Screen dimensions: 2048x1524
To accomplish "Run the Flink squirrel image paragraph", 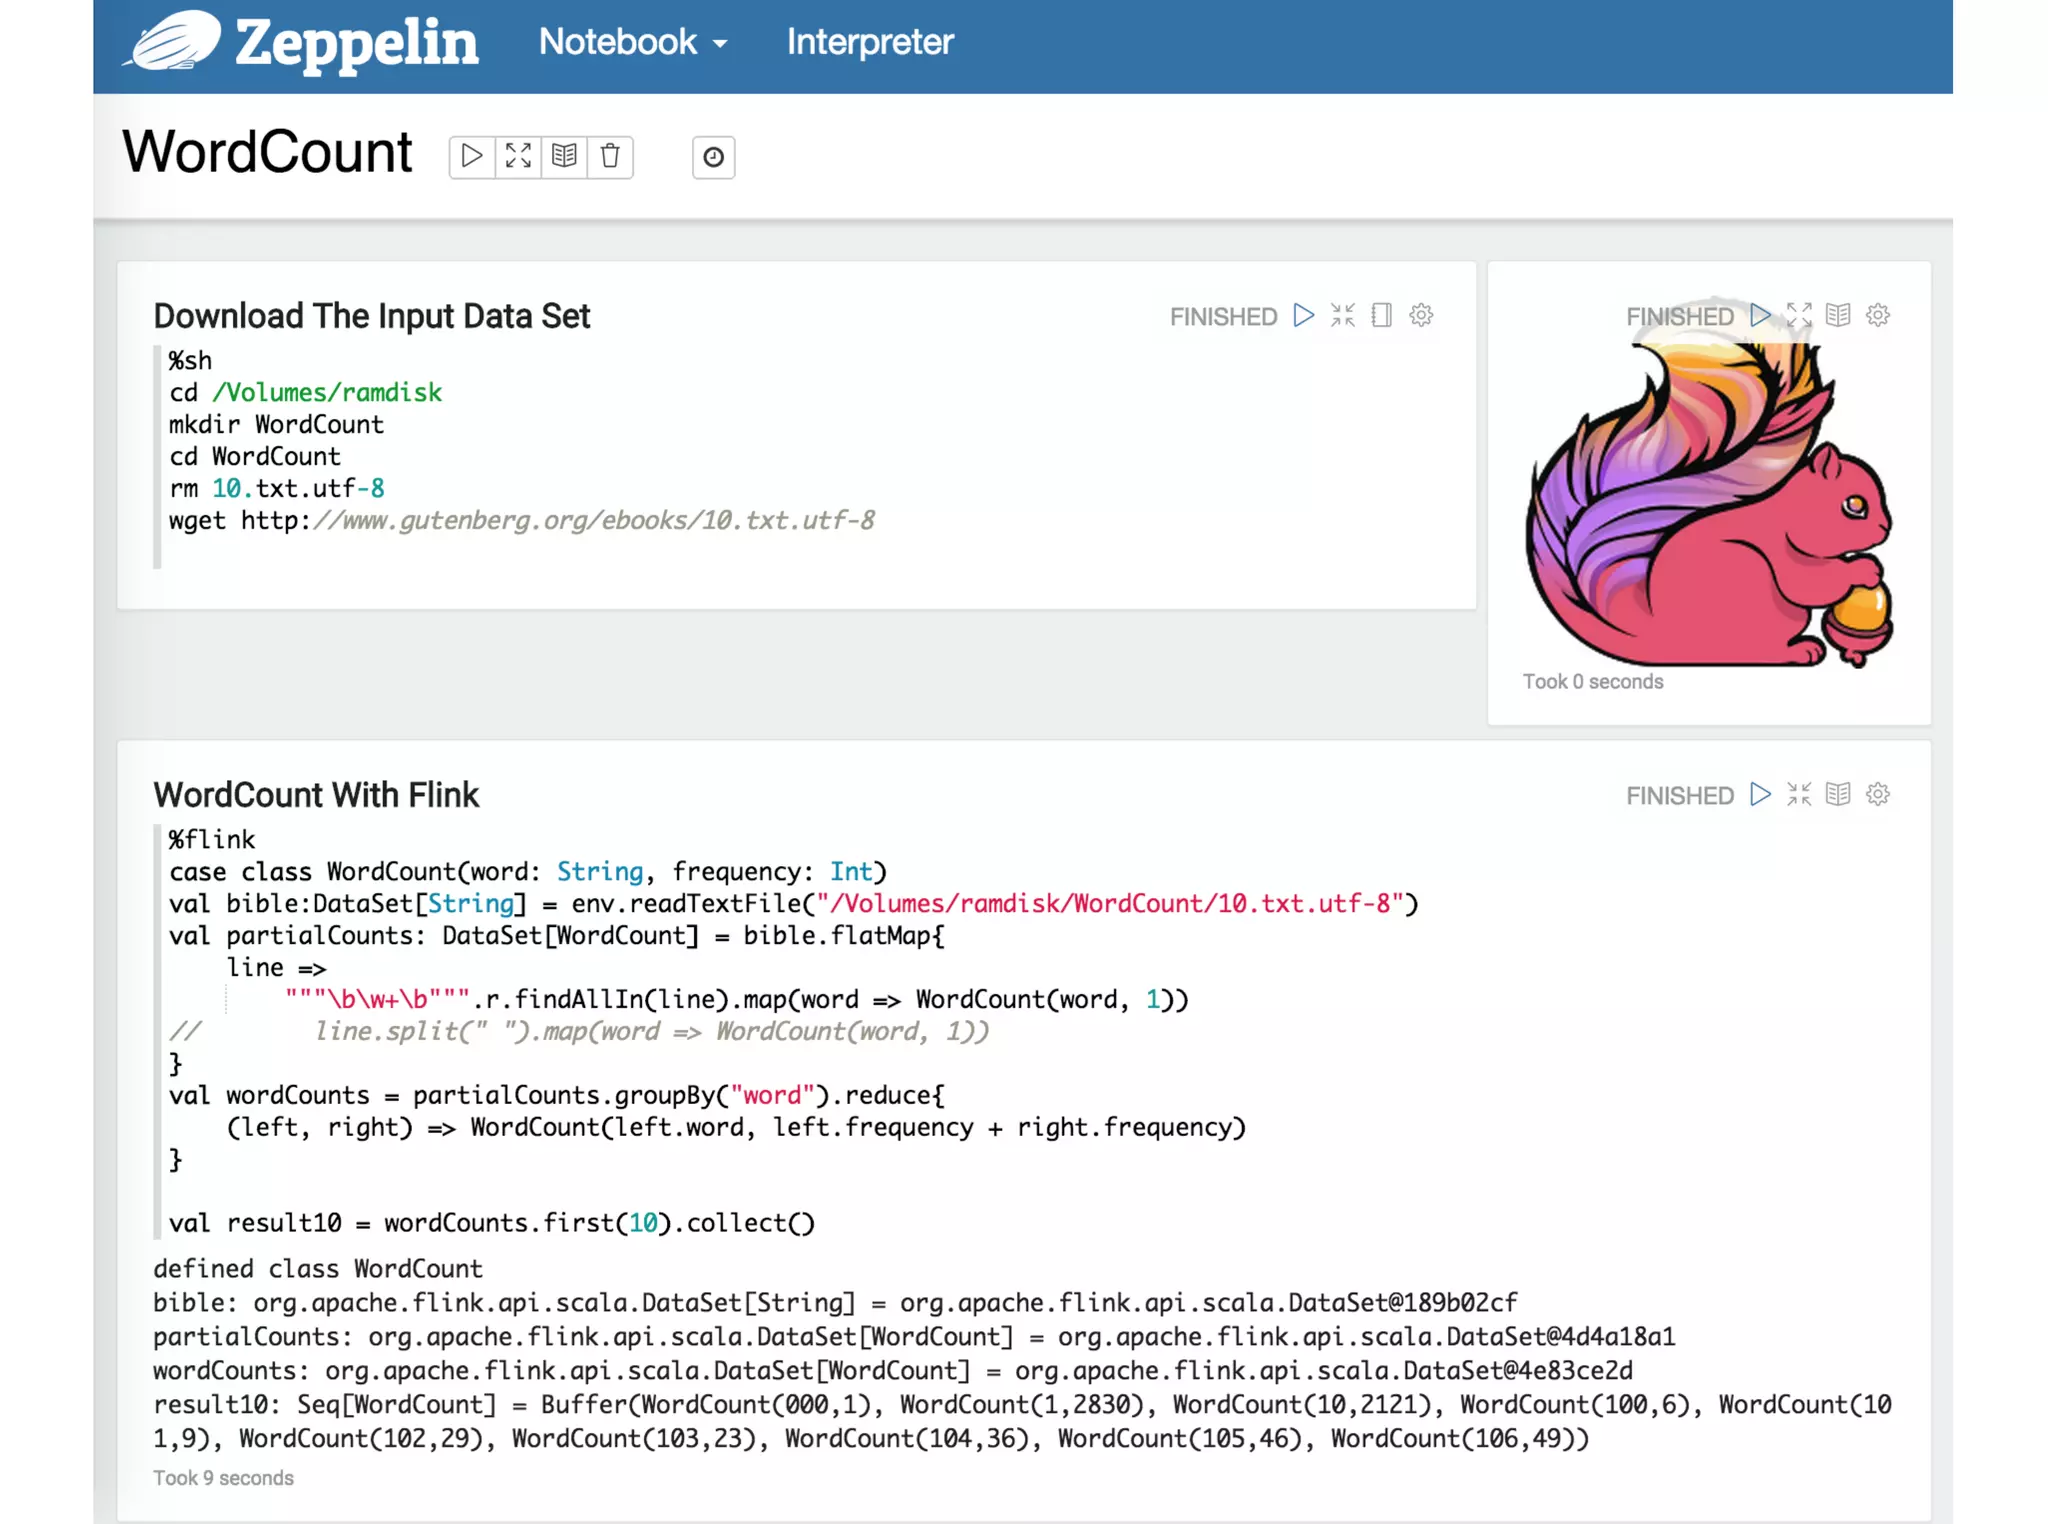I will 1760,316.
